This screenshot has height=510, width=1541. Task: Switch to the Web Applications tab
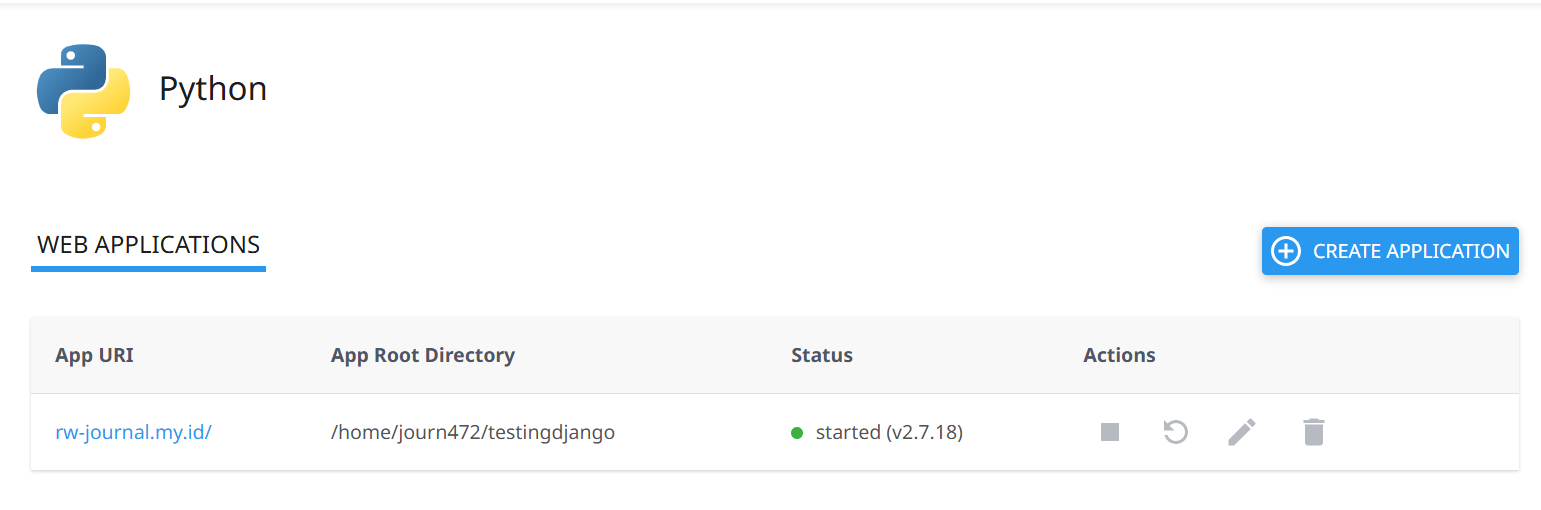click(x=148, y=244)
